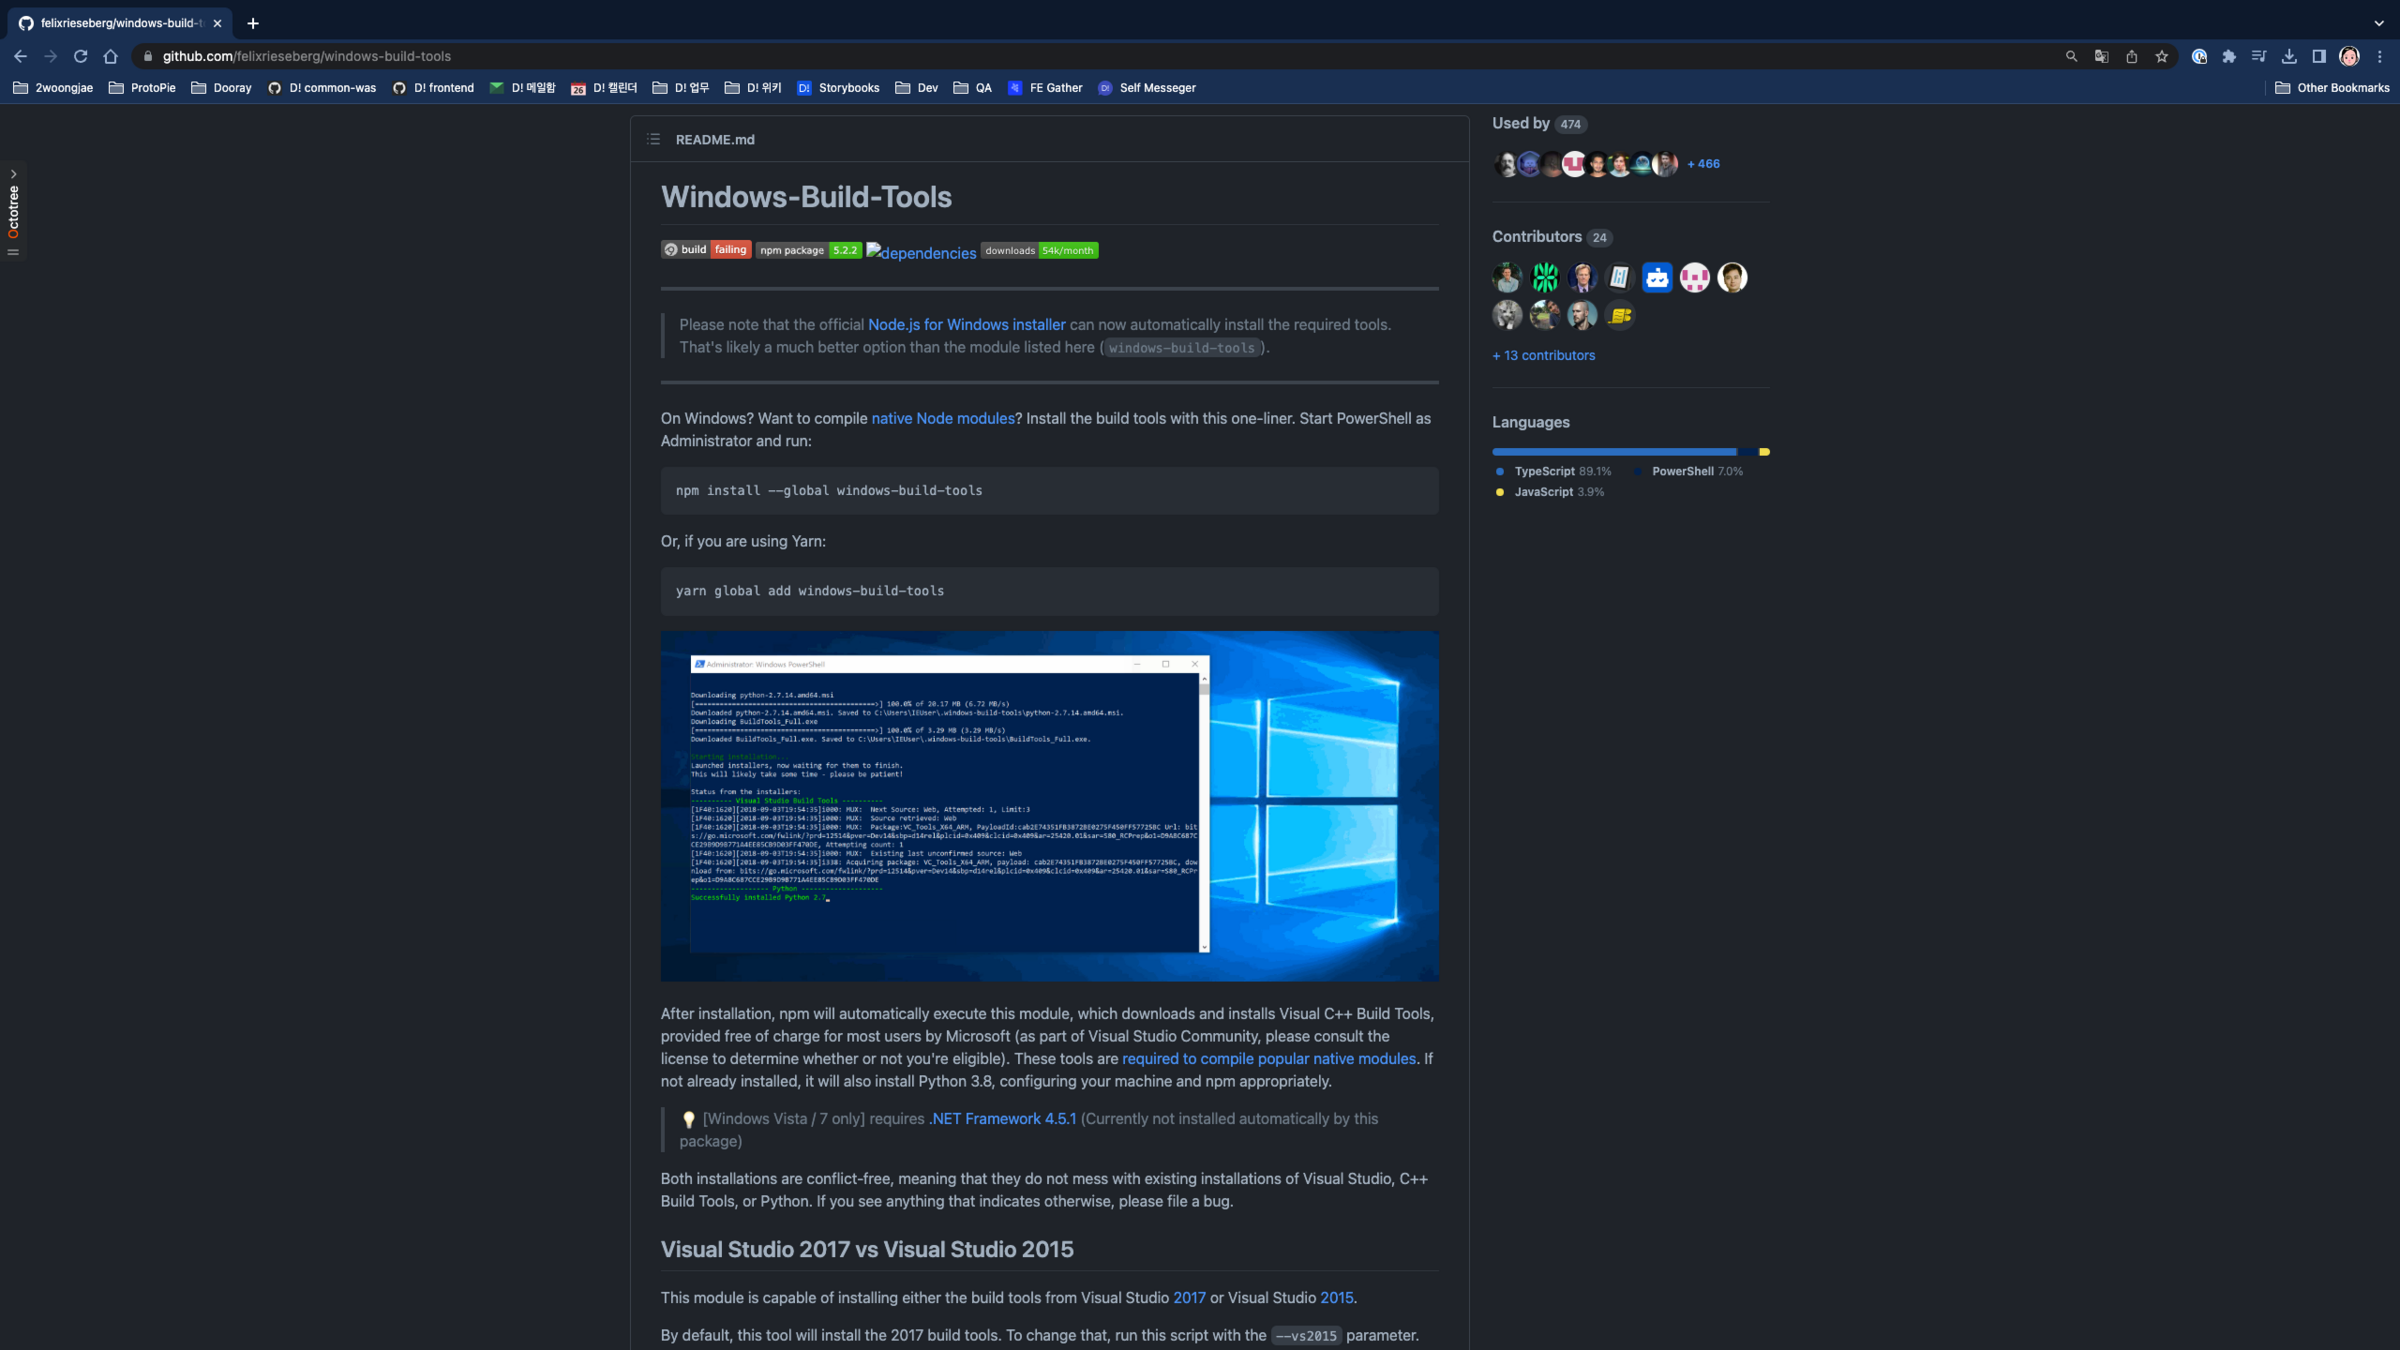Open the tab search chevron dropdown
2400x1350 pixels.
(x=2379, y=23)
